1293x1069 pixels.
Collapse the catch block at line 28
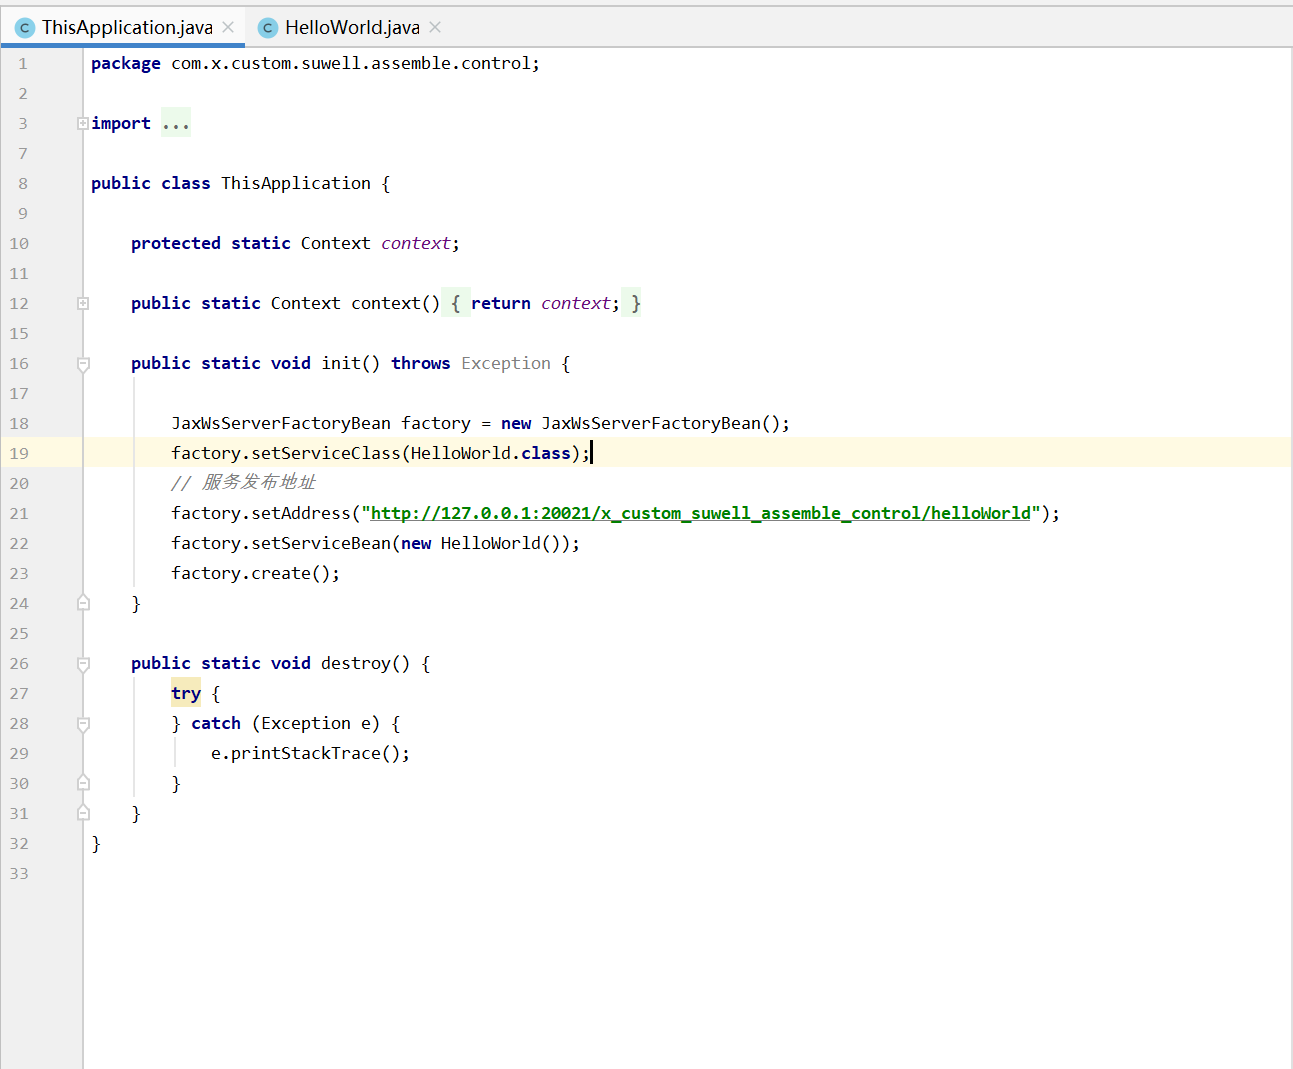click(x=83, y=724)
